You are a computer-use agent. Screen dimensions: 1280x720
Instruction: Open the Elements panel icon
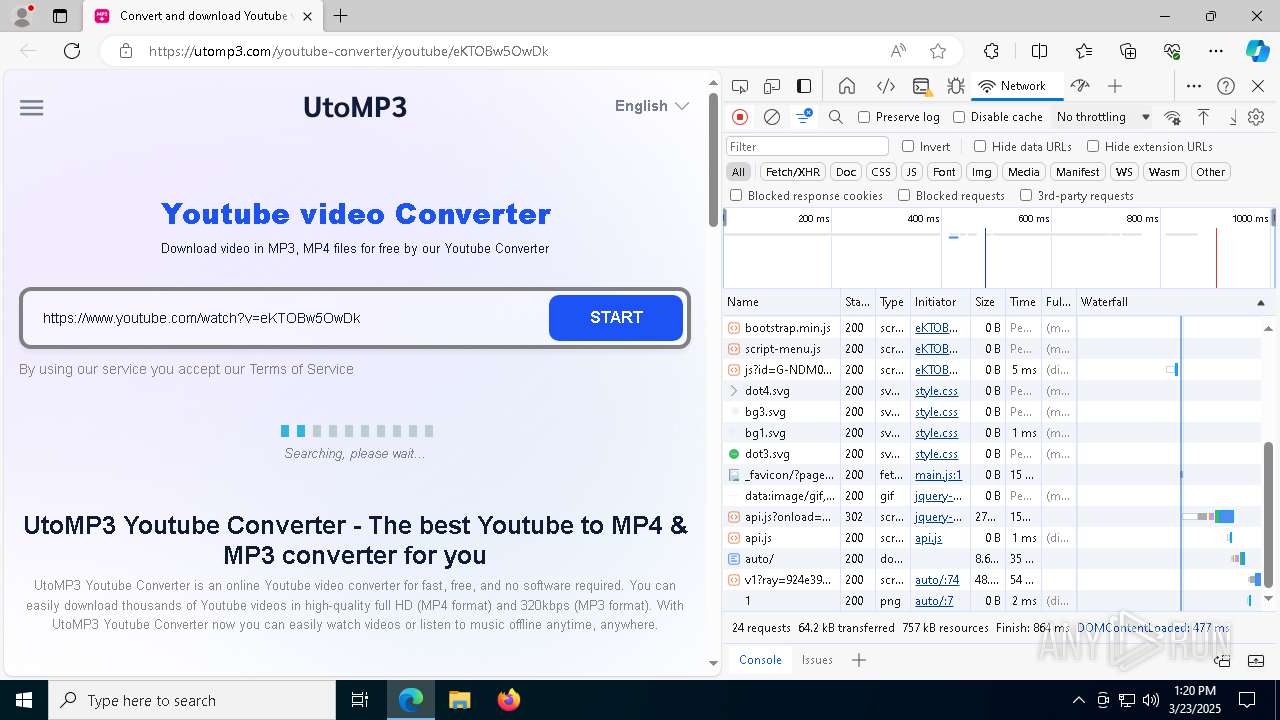click(x=885, y=86)
